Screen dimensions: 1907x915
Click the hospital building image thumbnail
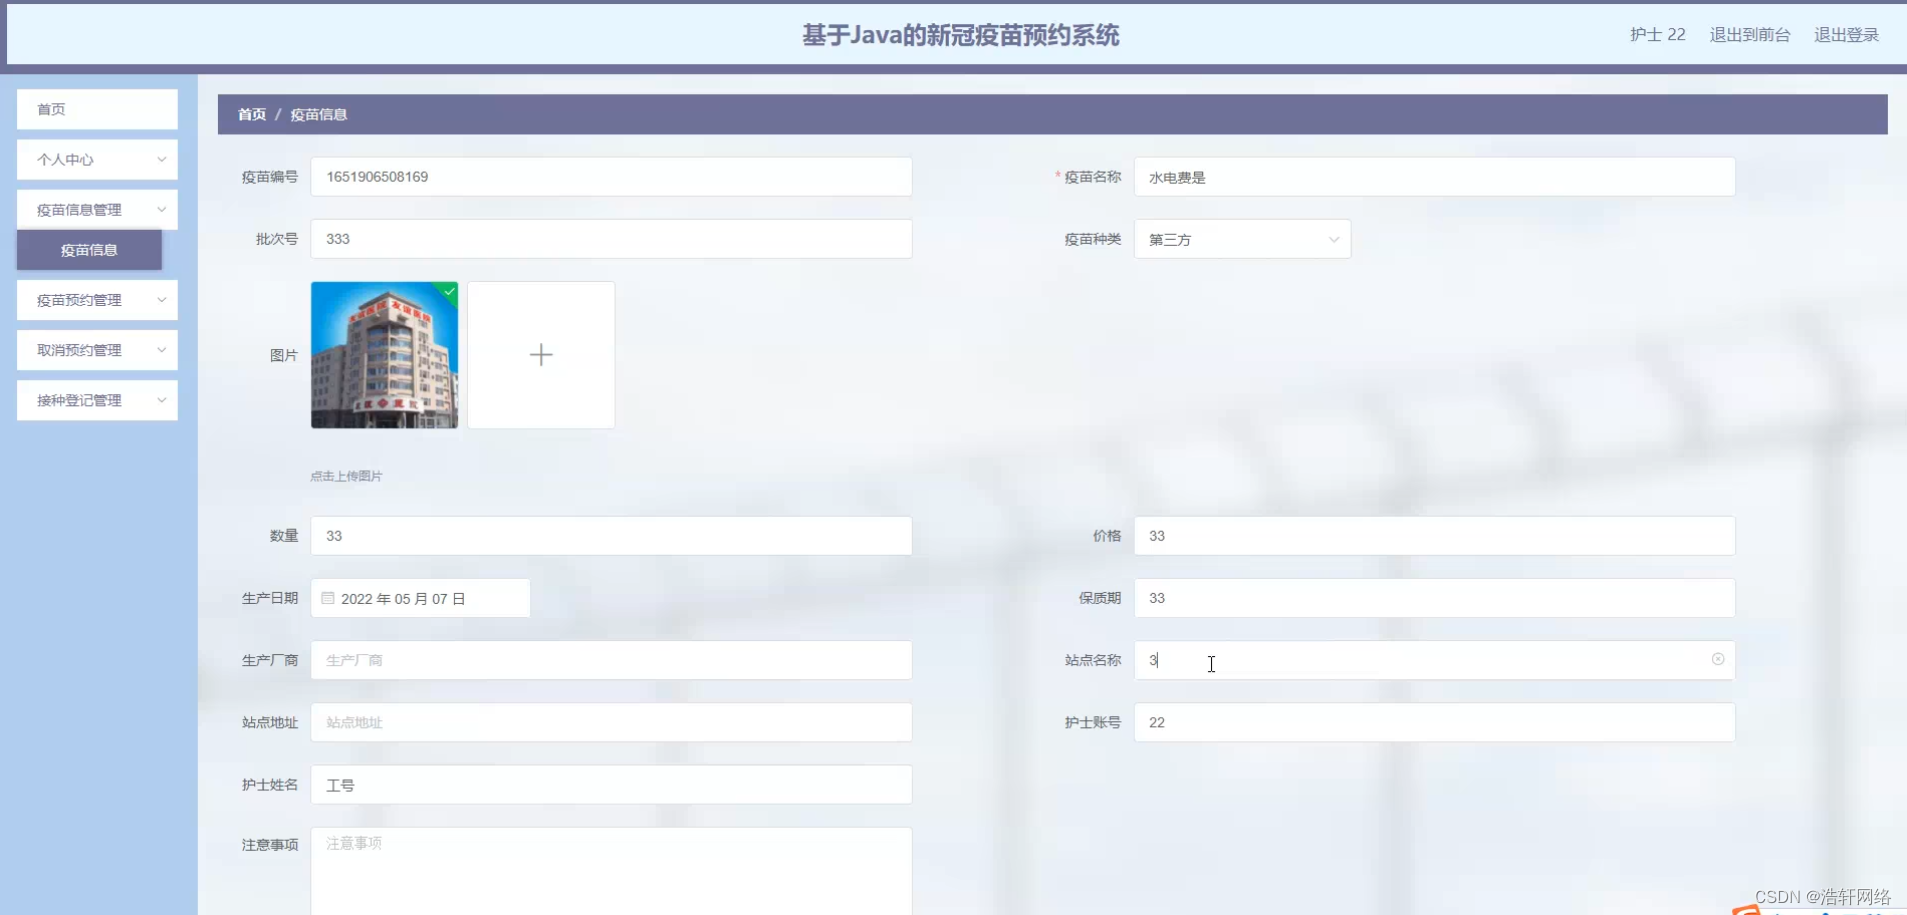(x=384, y=354)
